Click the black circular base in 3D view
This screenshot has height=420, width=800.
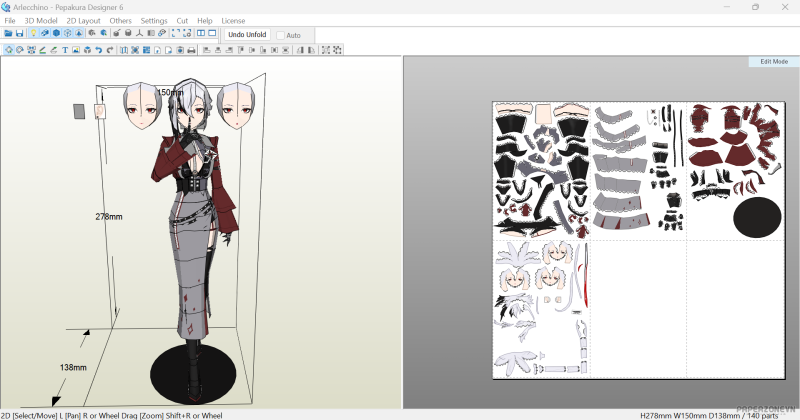(193, 374)
